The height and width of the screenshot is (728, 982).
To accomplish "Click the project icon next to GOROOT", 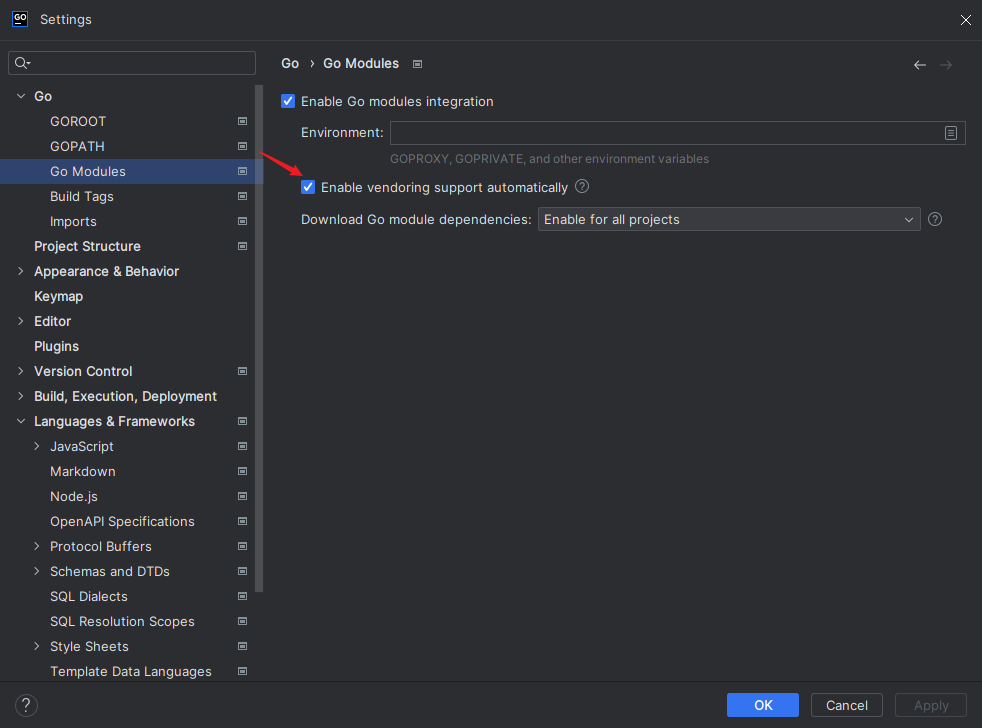I will coord(242,121).
